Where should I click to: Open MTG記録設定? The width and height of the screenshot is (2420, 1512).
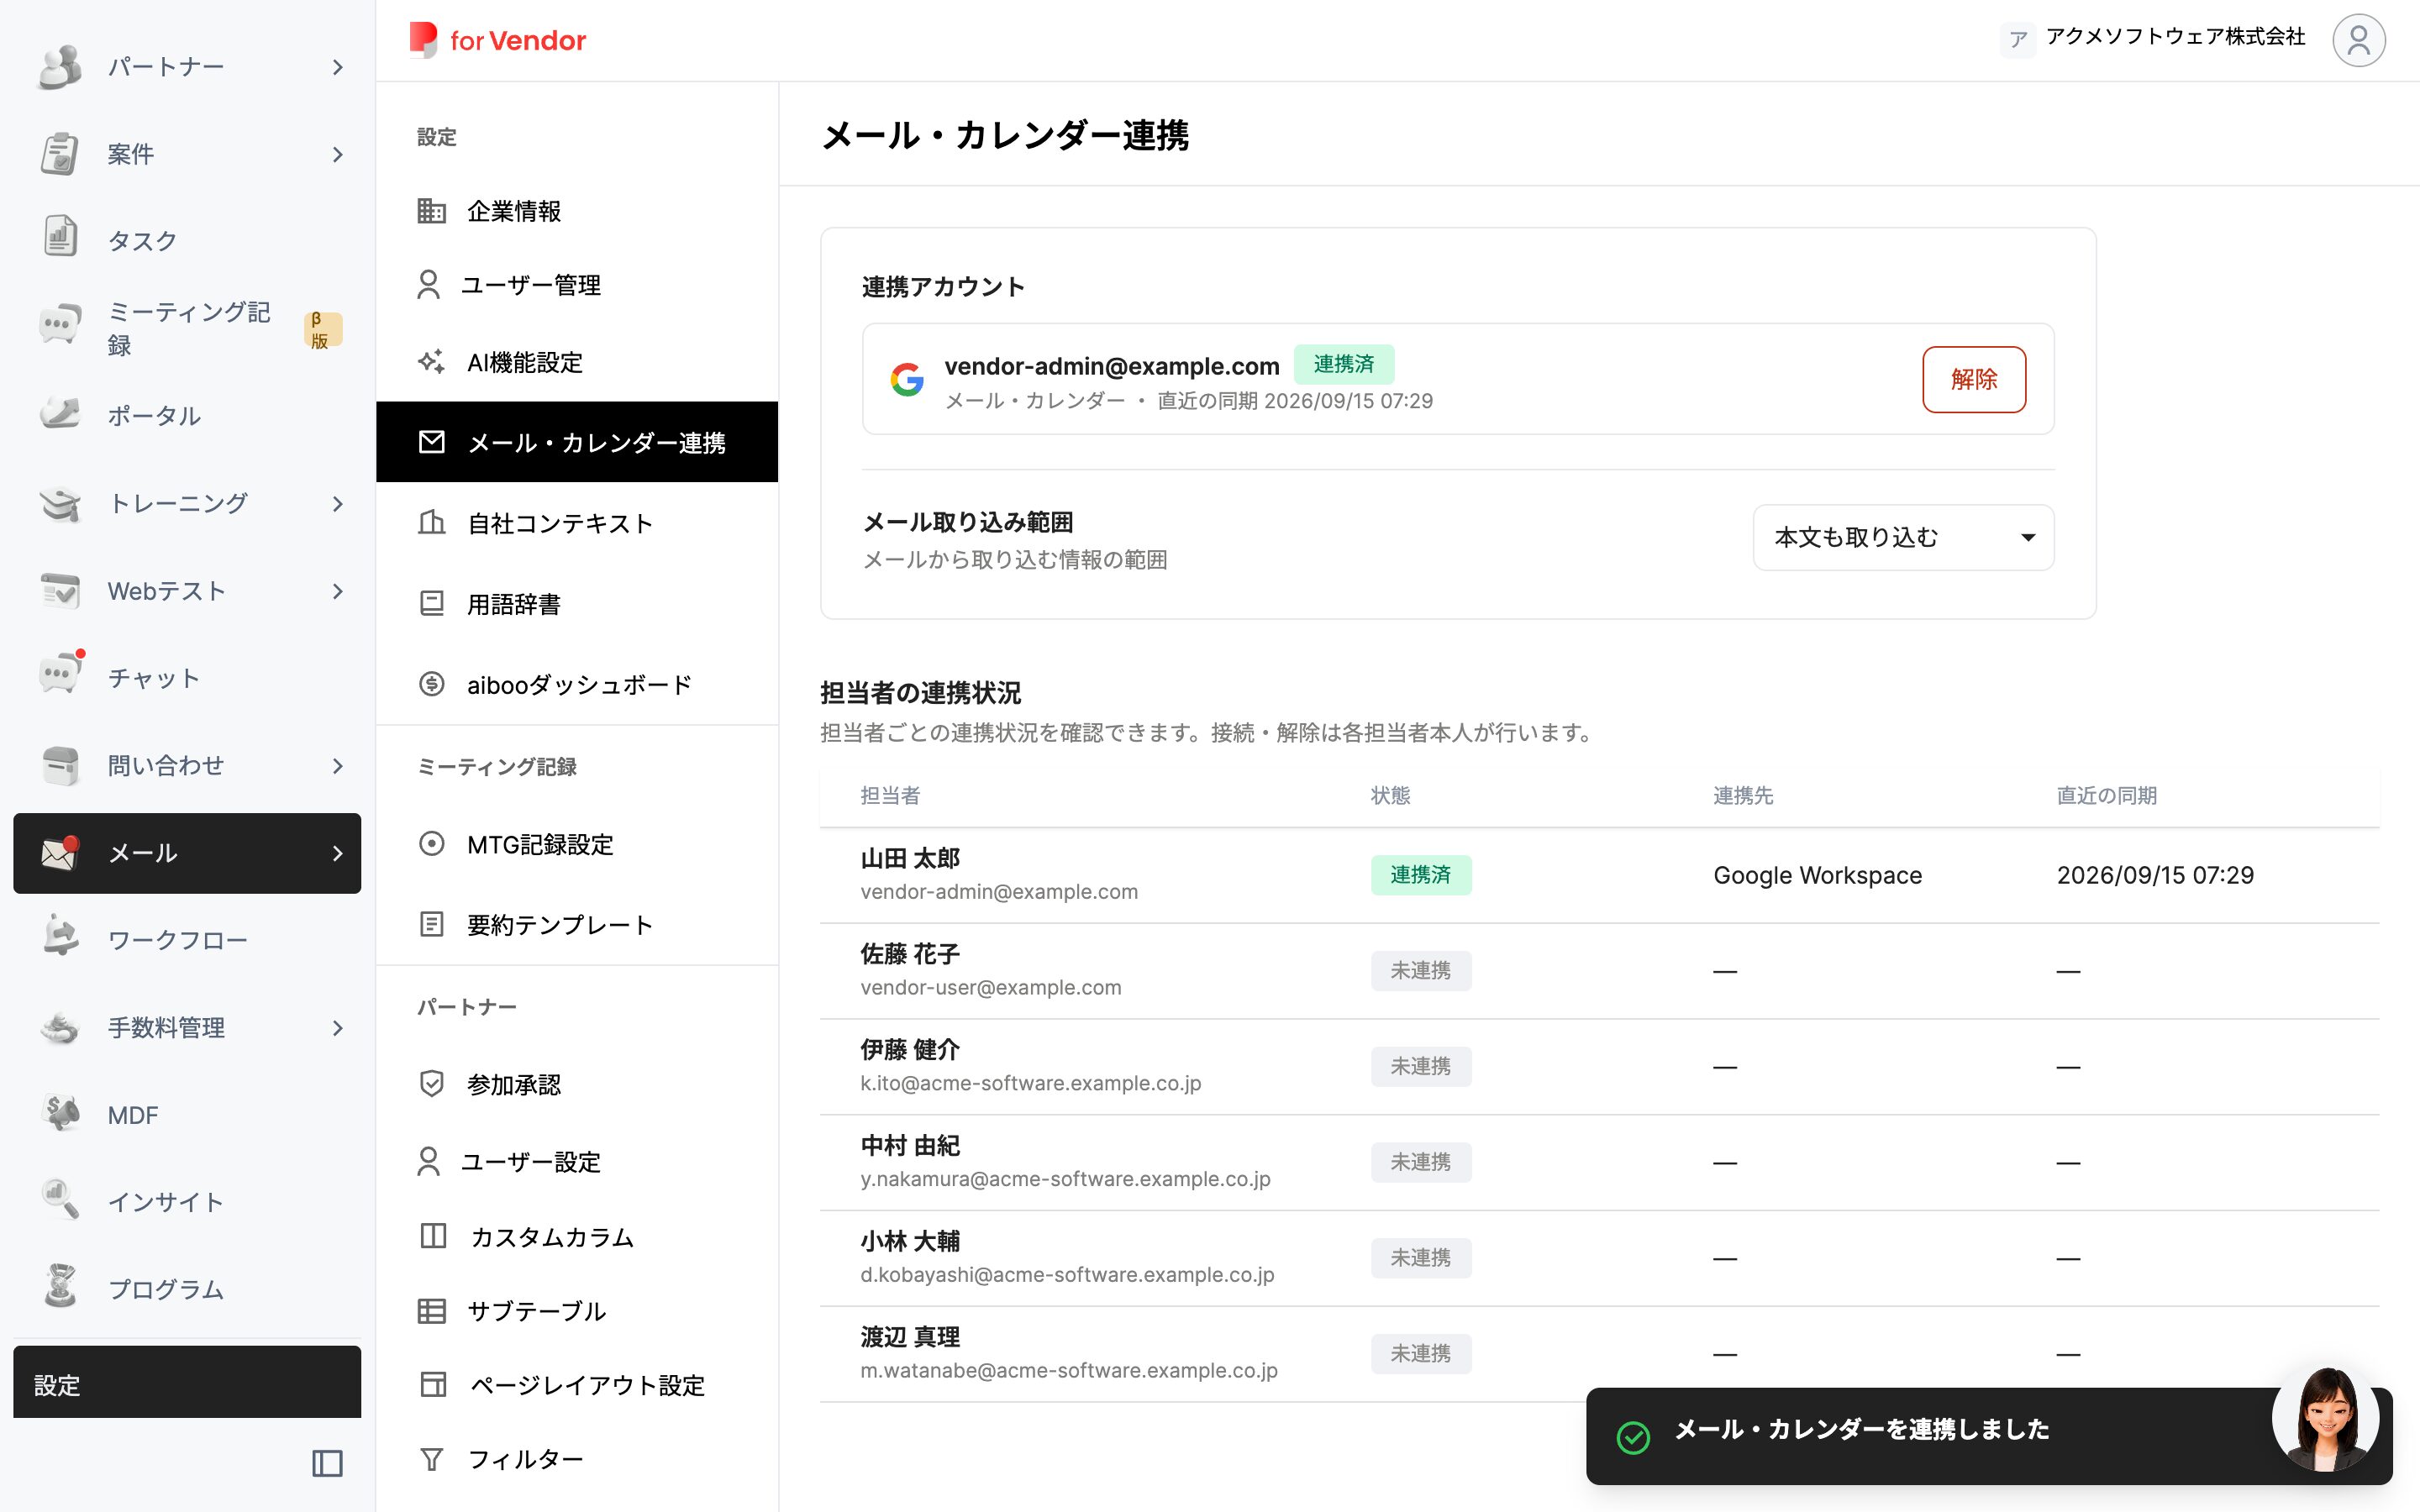tap(577, 844)
